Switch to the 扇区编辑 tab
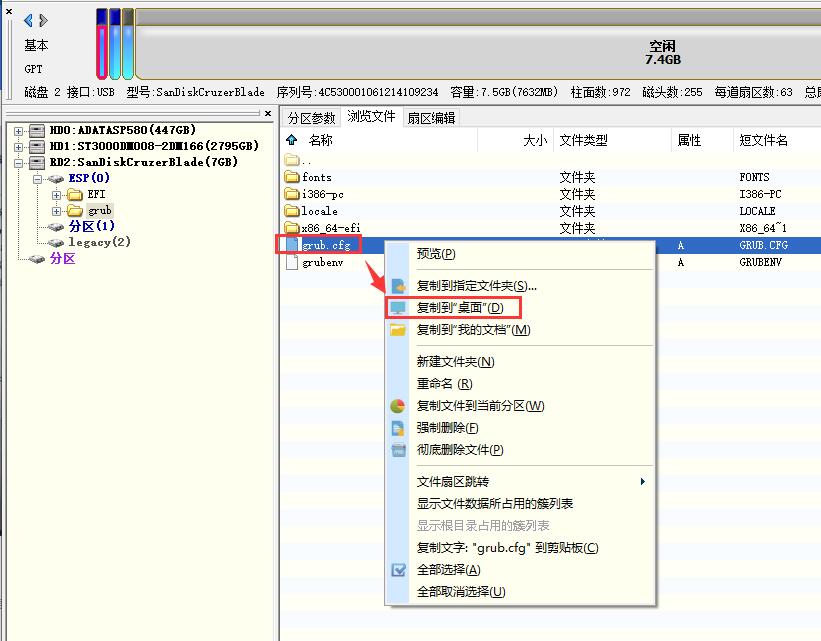 pos(431,118)
